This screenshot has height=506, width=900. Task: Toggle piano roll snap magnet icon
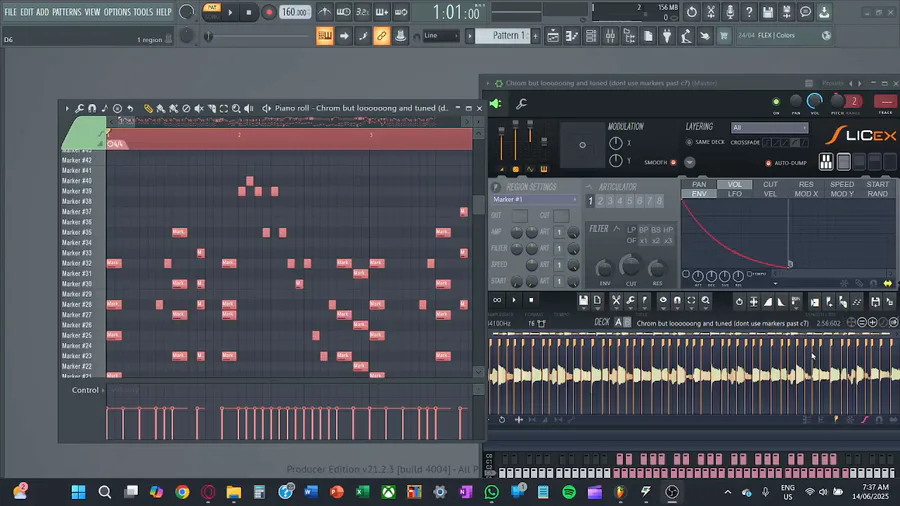click(x=92, y=108)
